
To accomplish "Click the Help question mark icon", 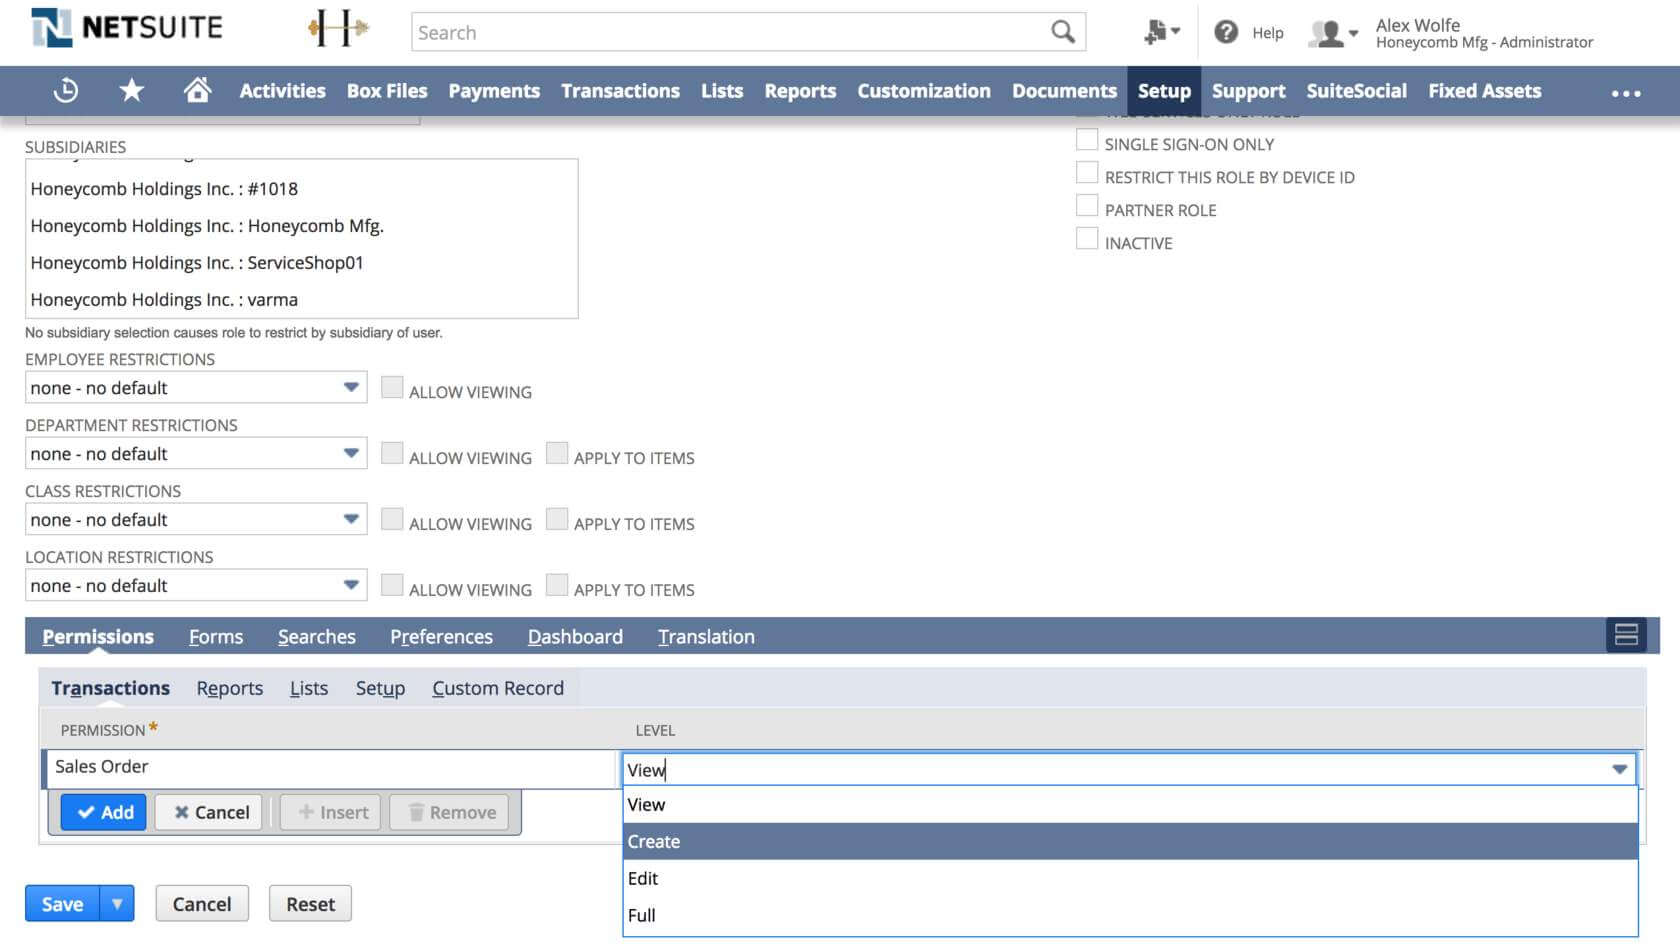I will [x=1226, y=32].
